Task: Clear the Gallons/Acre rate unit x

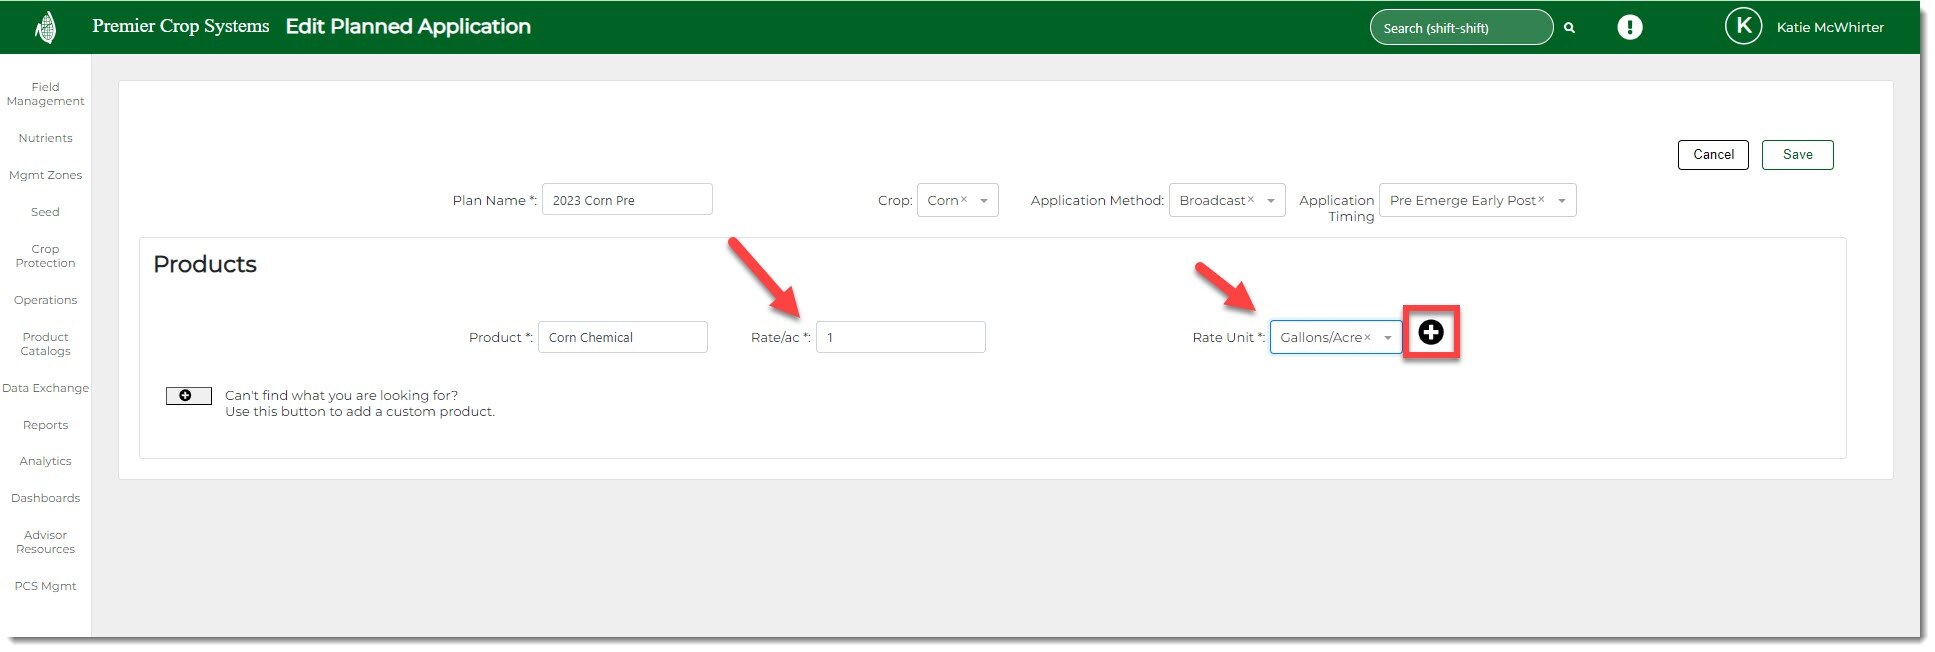Action: 1367,338
